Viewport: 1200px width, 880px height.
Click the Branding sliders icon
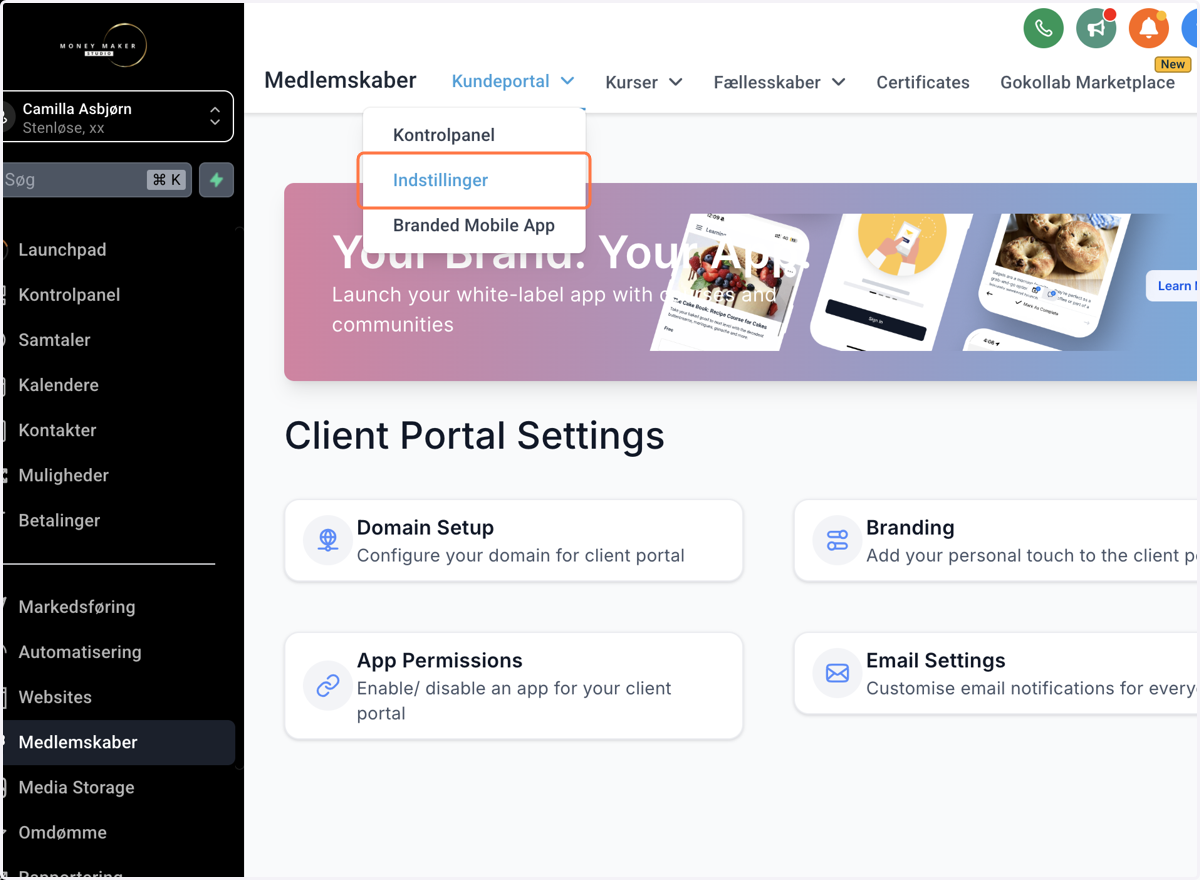[837, 541]
